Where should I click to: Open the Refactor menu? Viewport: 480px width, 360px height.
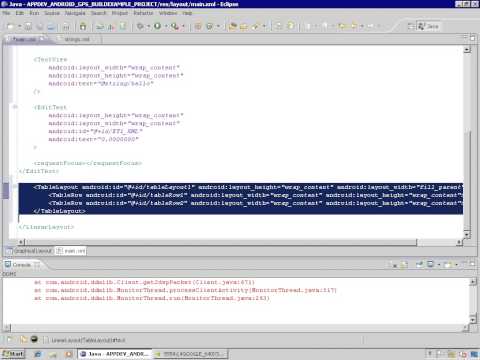click(x=143, y=13)
